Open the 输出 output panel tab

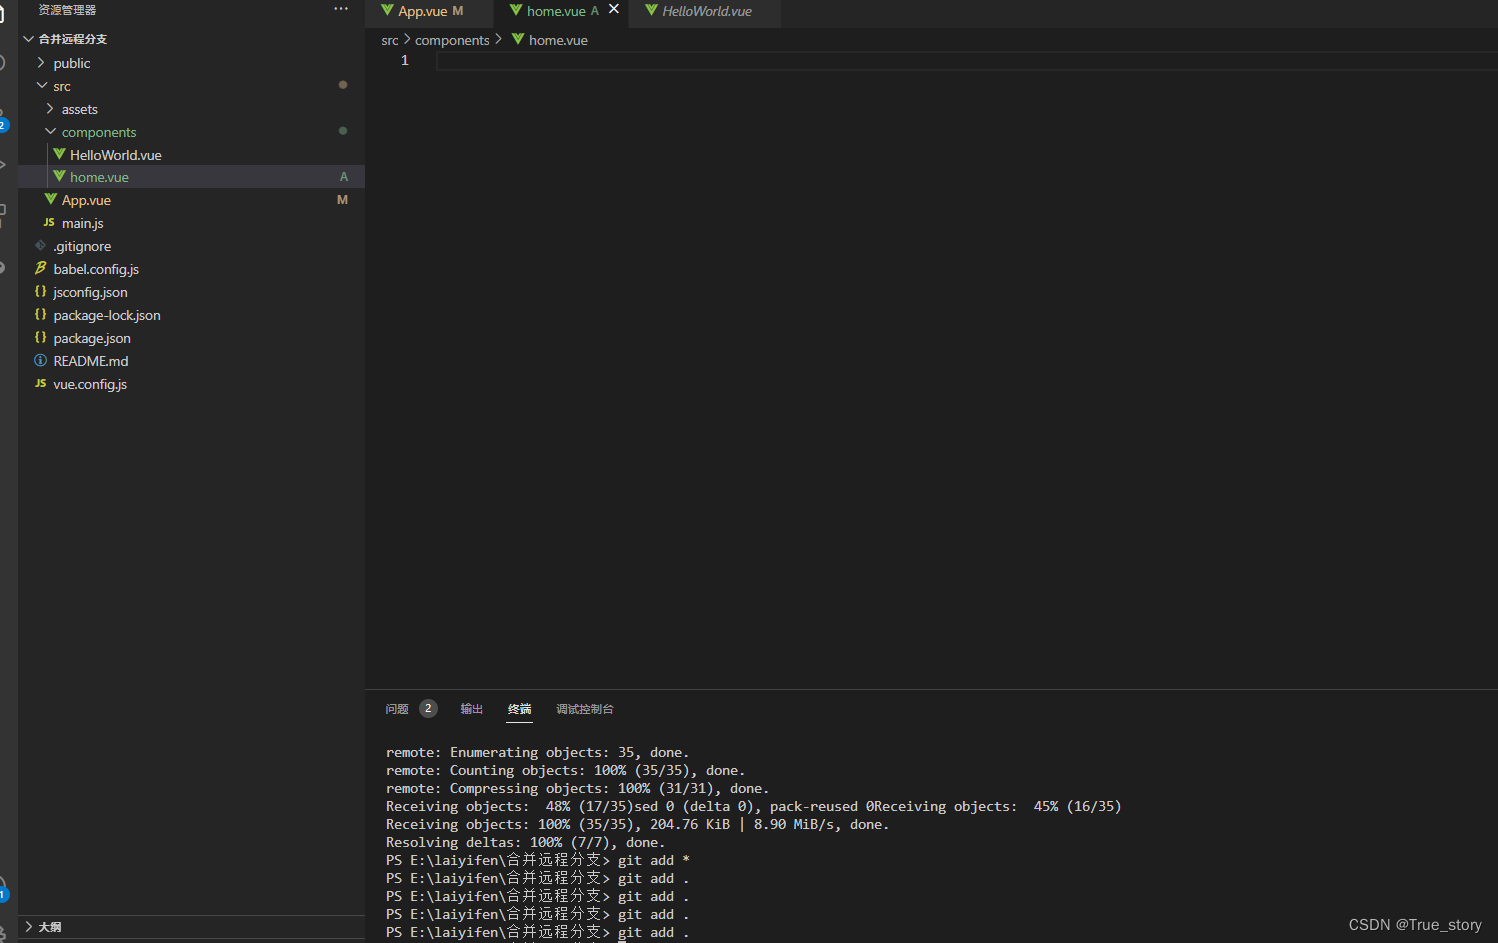[472, 709]
